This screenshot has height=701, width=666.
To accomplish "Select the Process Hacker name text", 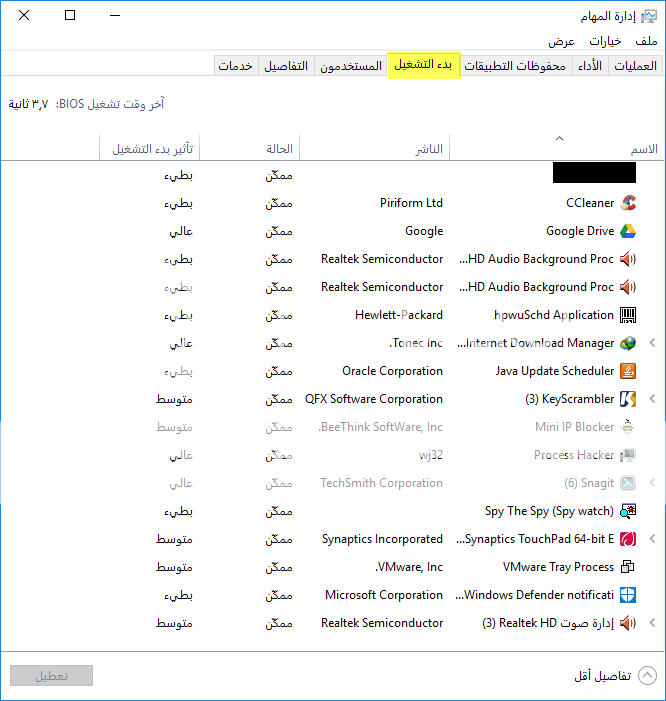I will 574,455.
